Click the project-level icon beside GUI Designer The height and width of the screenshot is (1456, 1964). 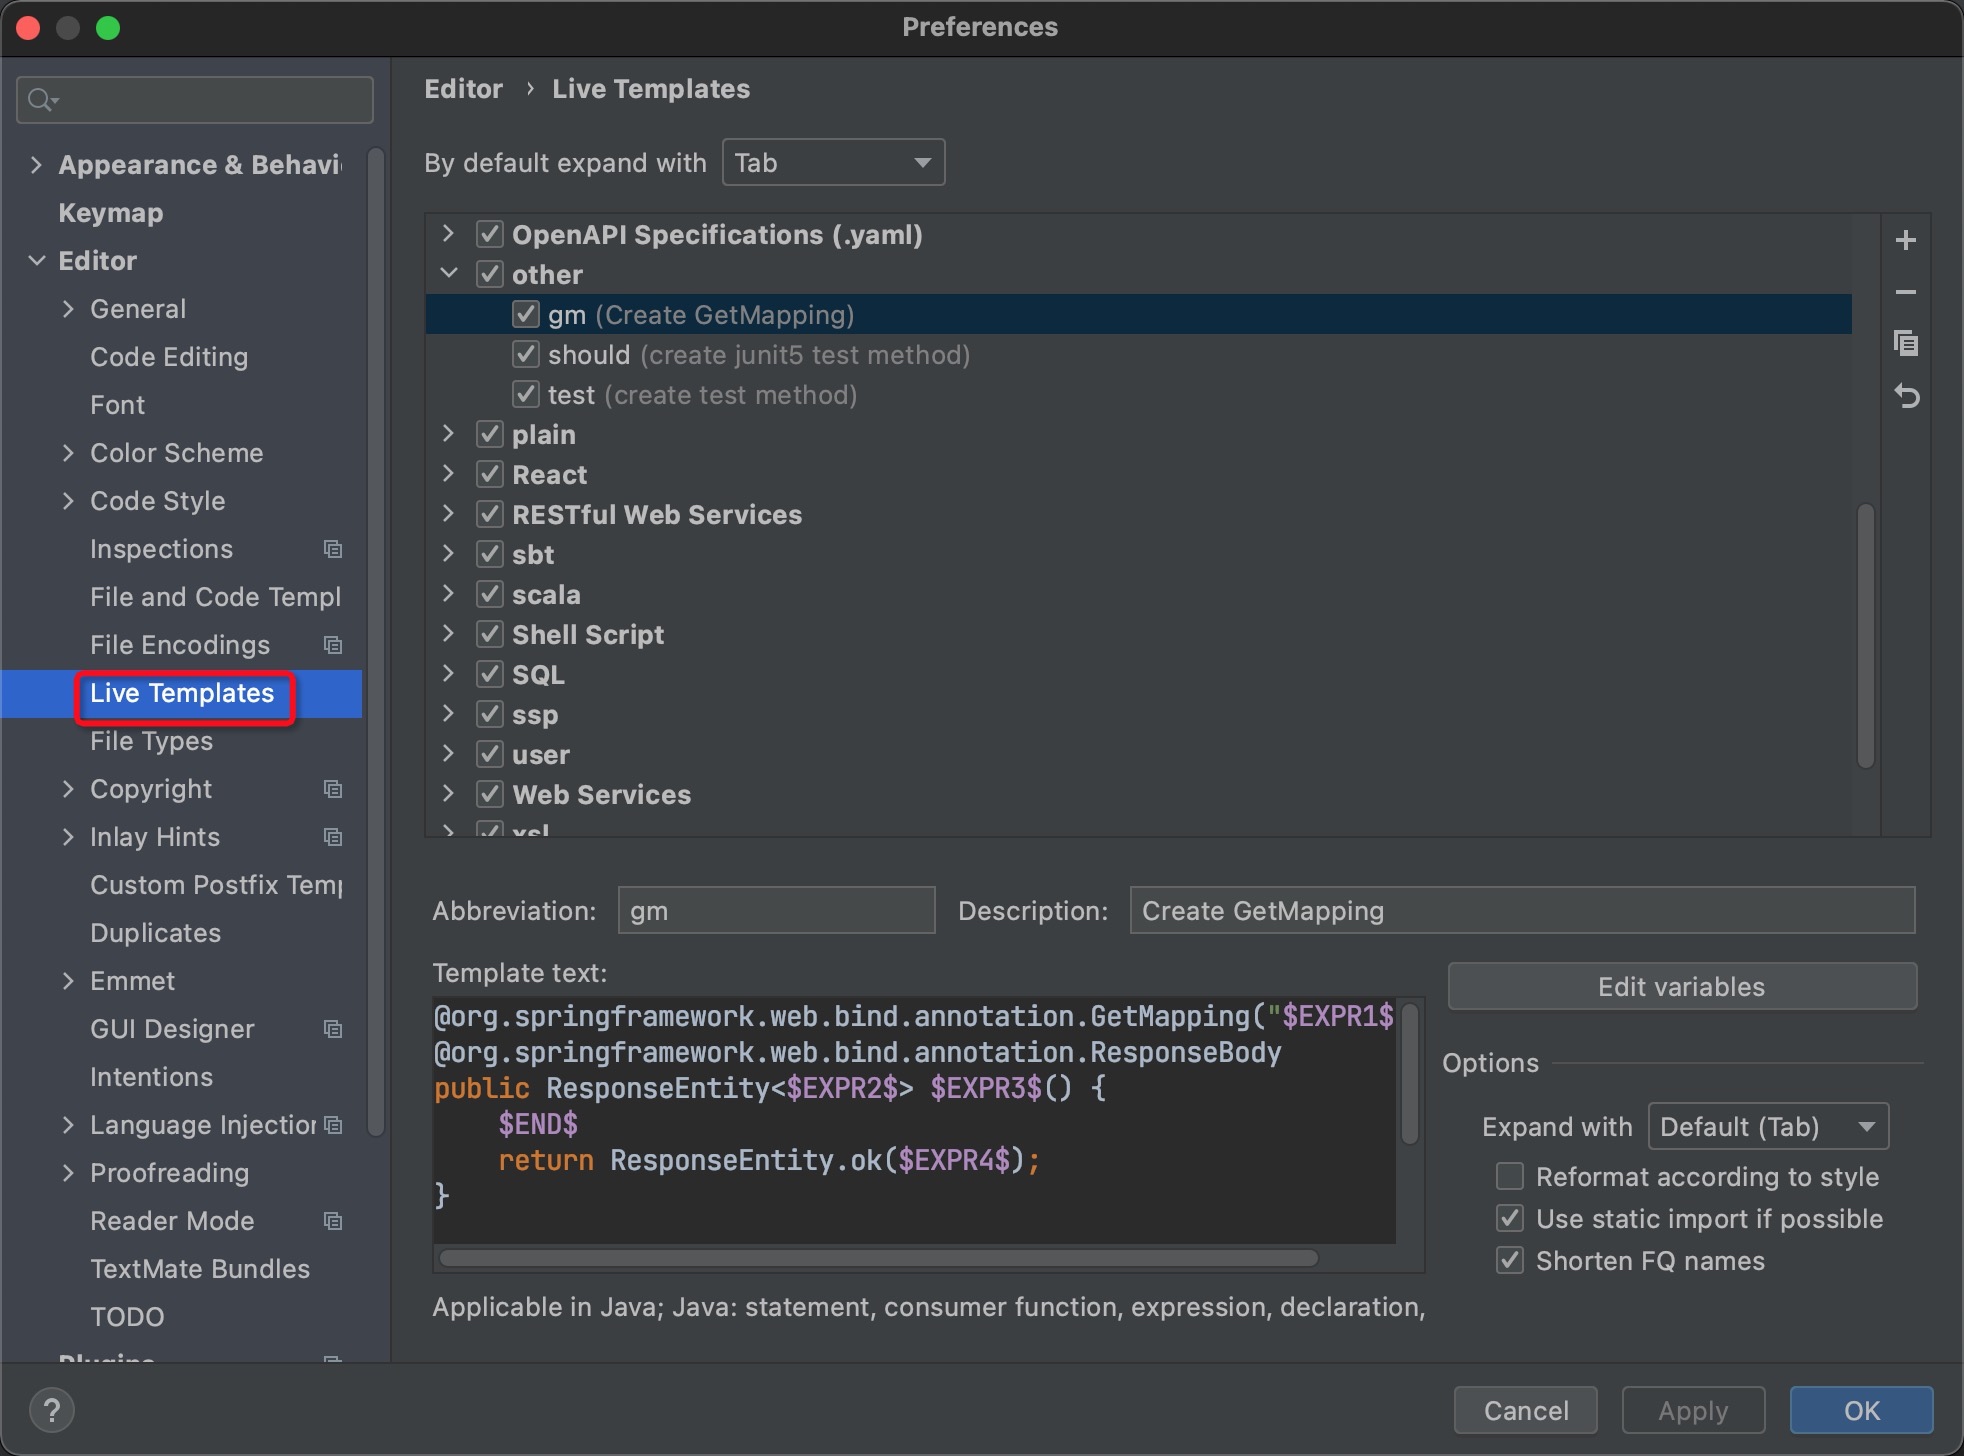(333, 1029)
